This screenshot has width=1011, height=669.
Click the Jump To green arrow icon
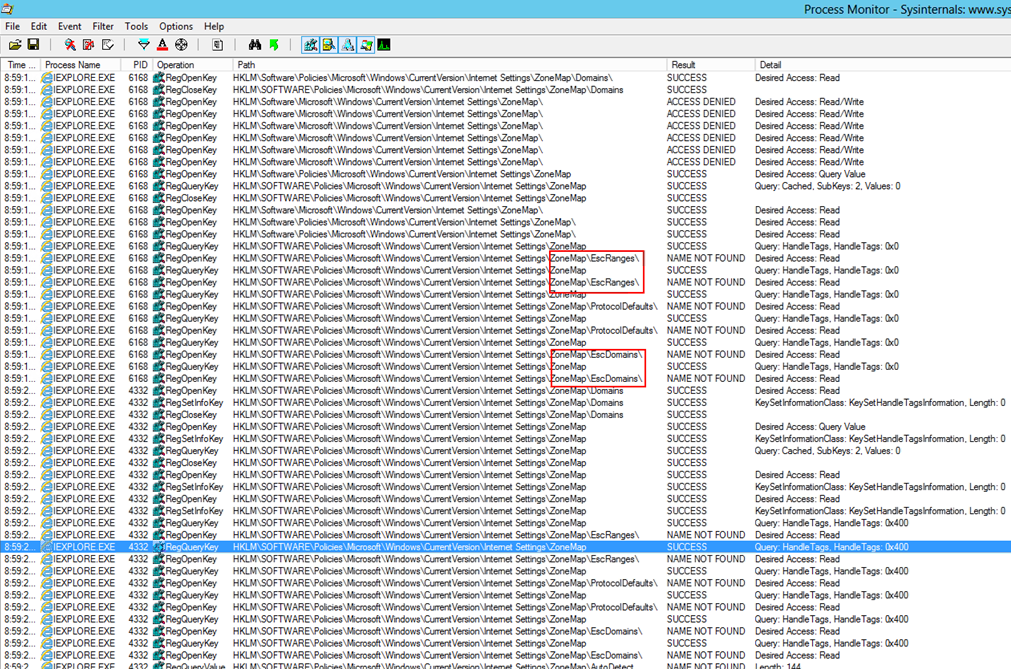pos(274,44)
